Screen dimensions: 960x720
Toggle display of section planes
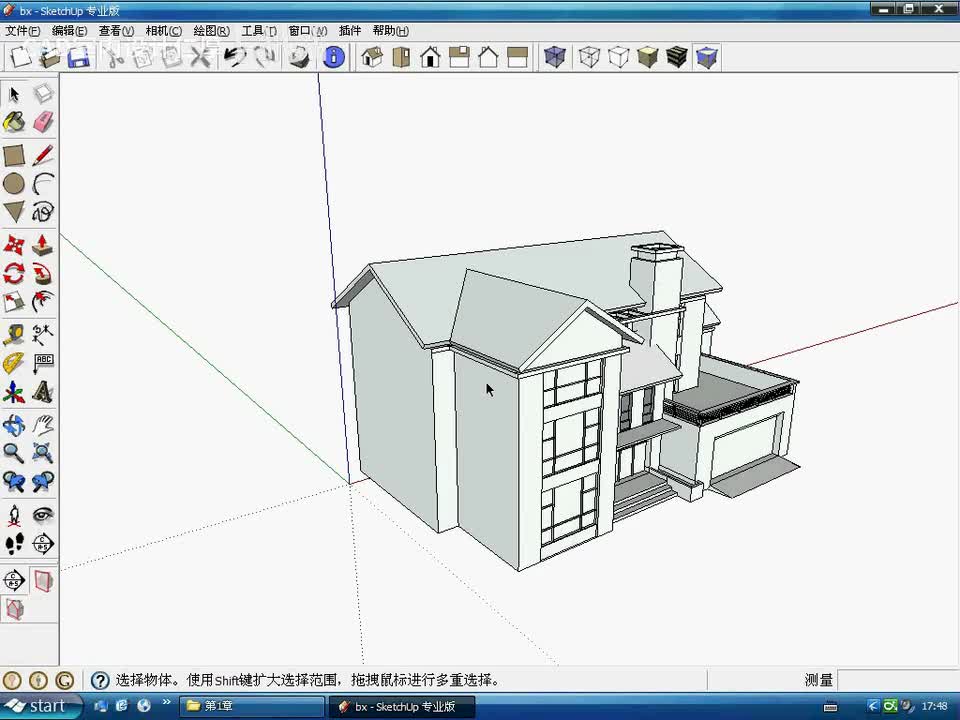click(x=43, y=580)
